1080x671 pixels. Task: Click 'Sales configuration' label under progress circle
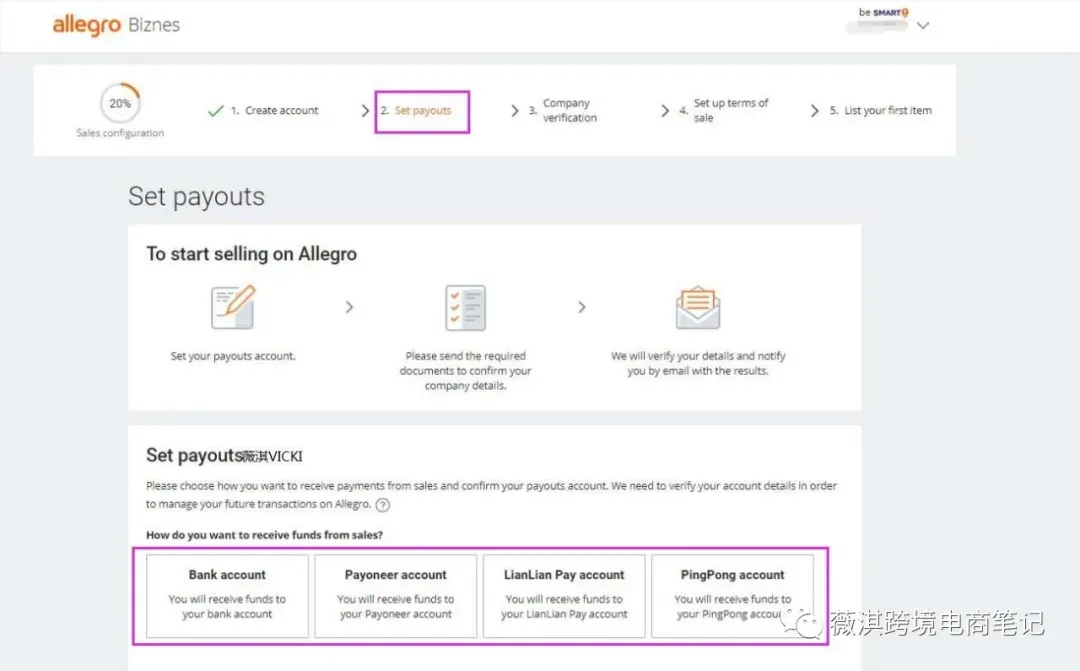(120, 133)
